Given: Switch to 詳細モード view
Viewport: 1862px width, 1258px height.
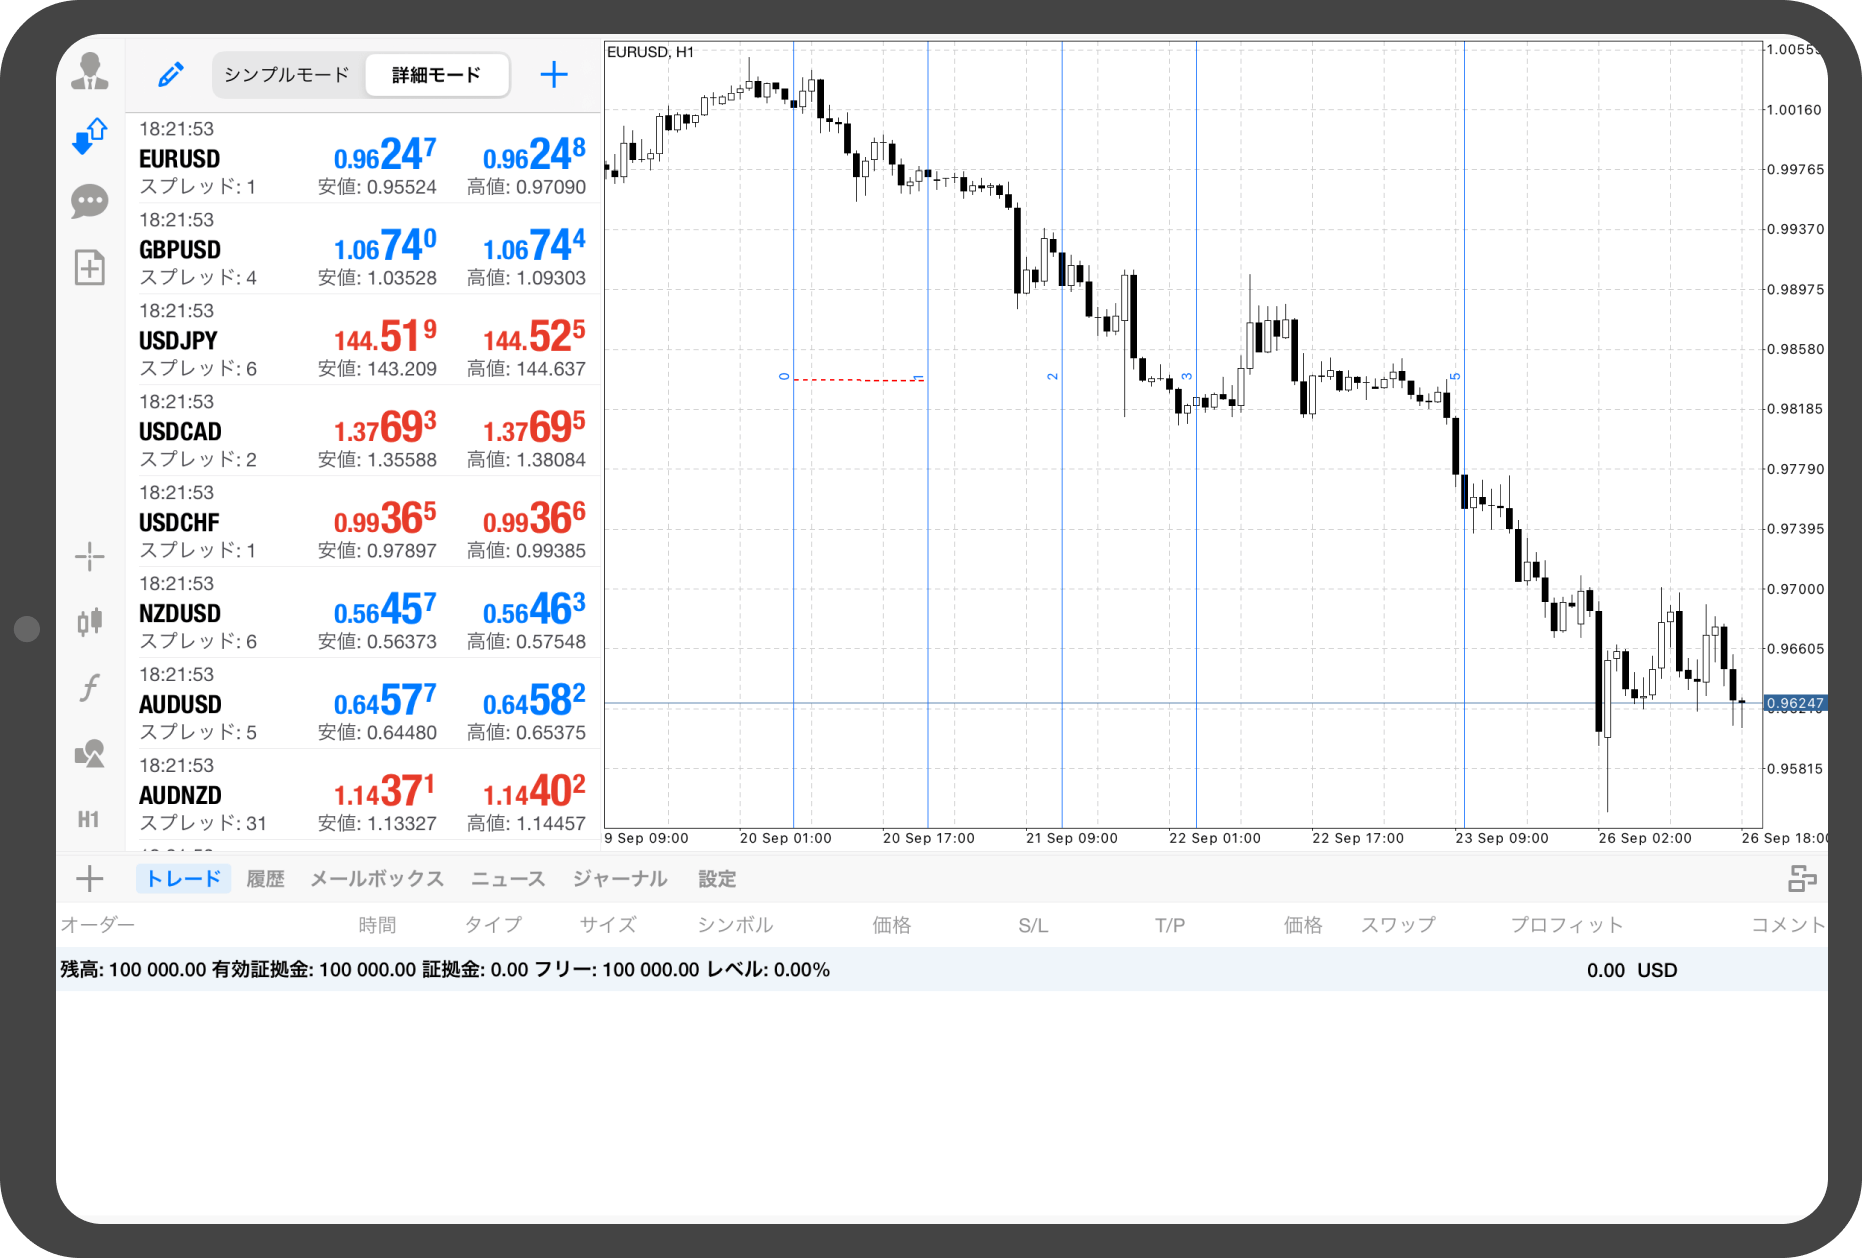Looking at the screenshot, I should [436, 75].
